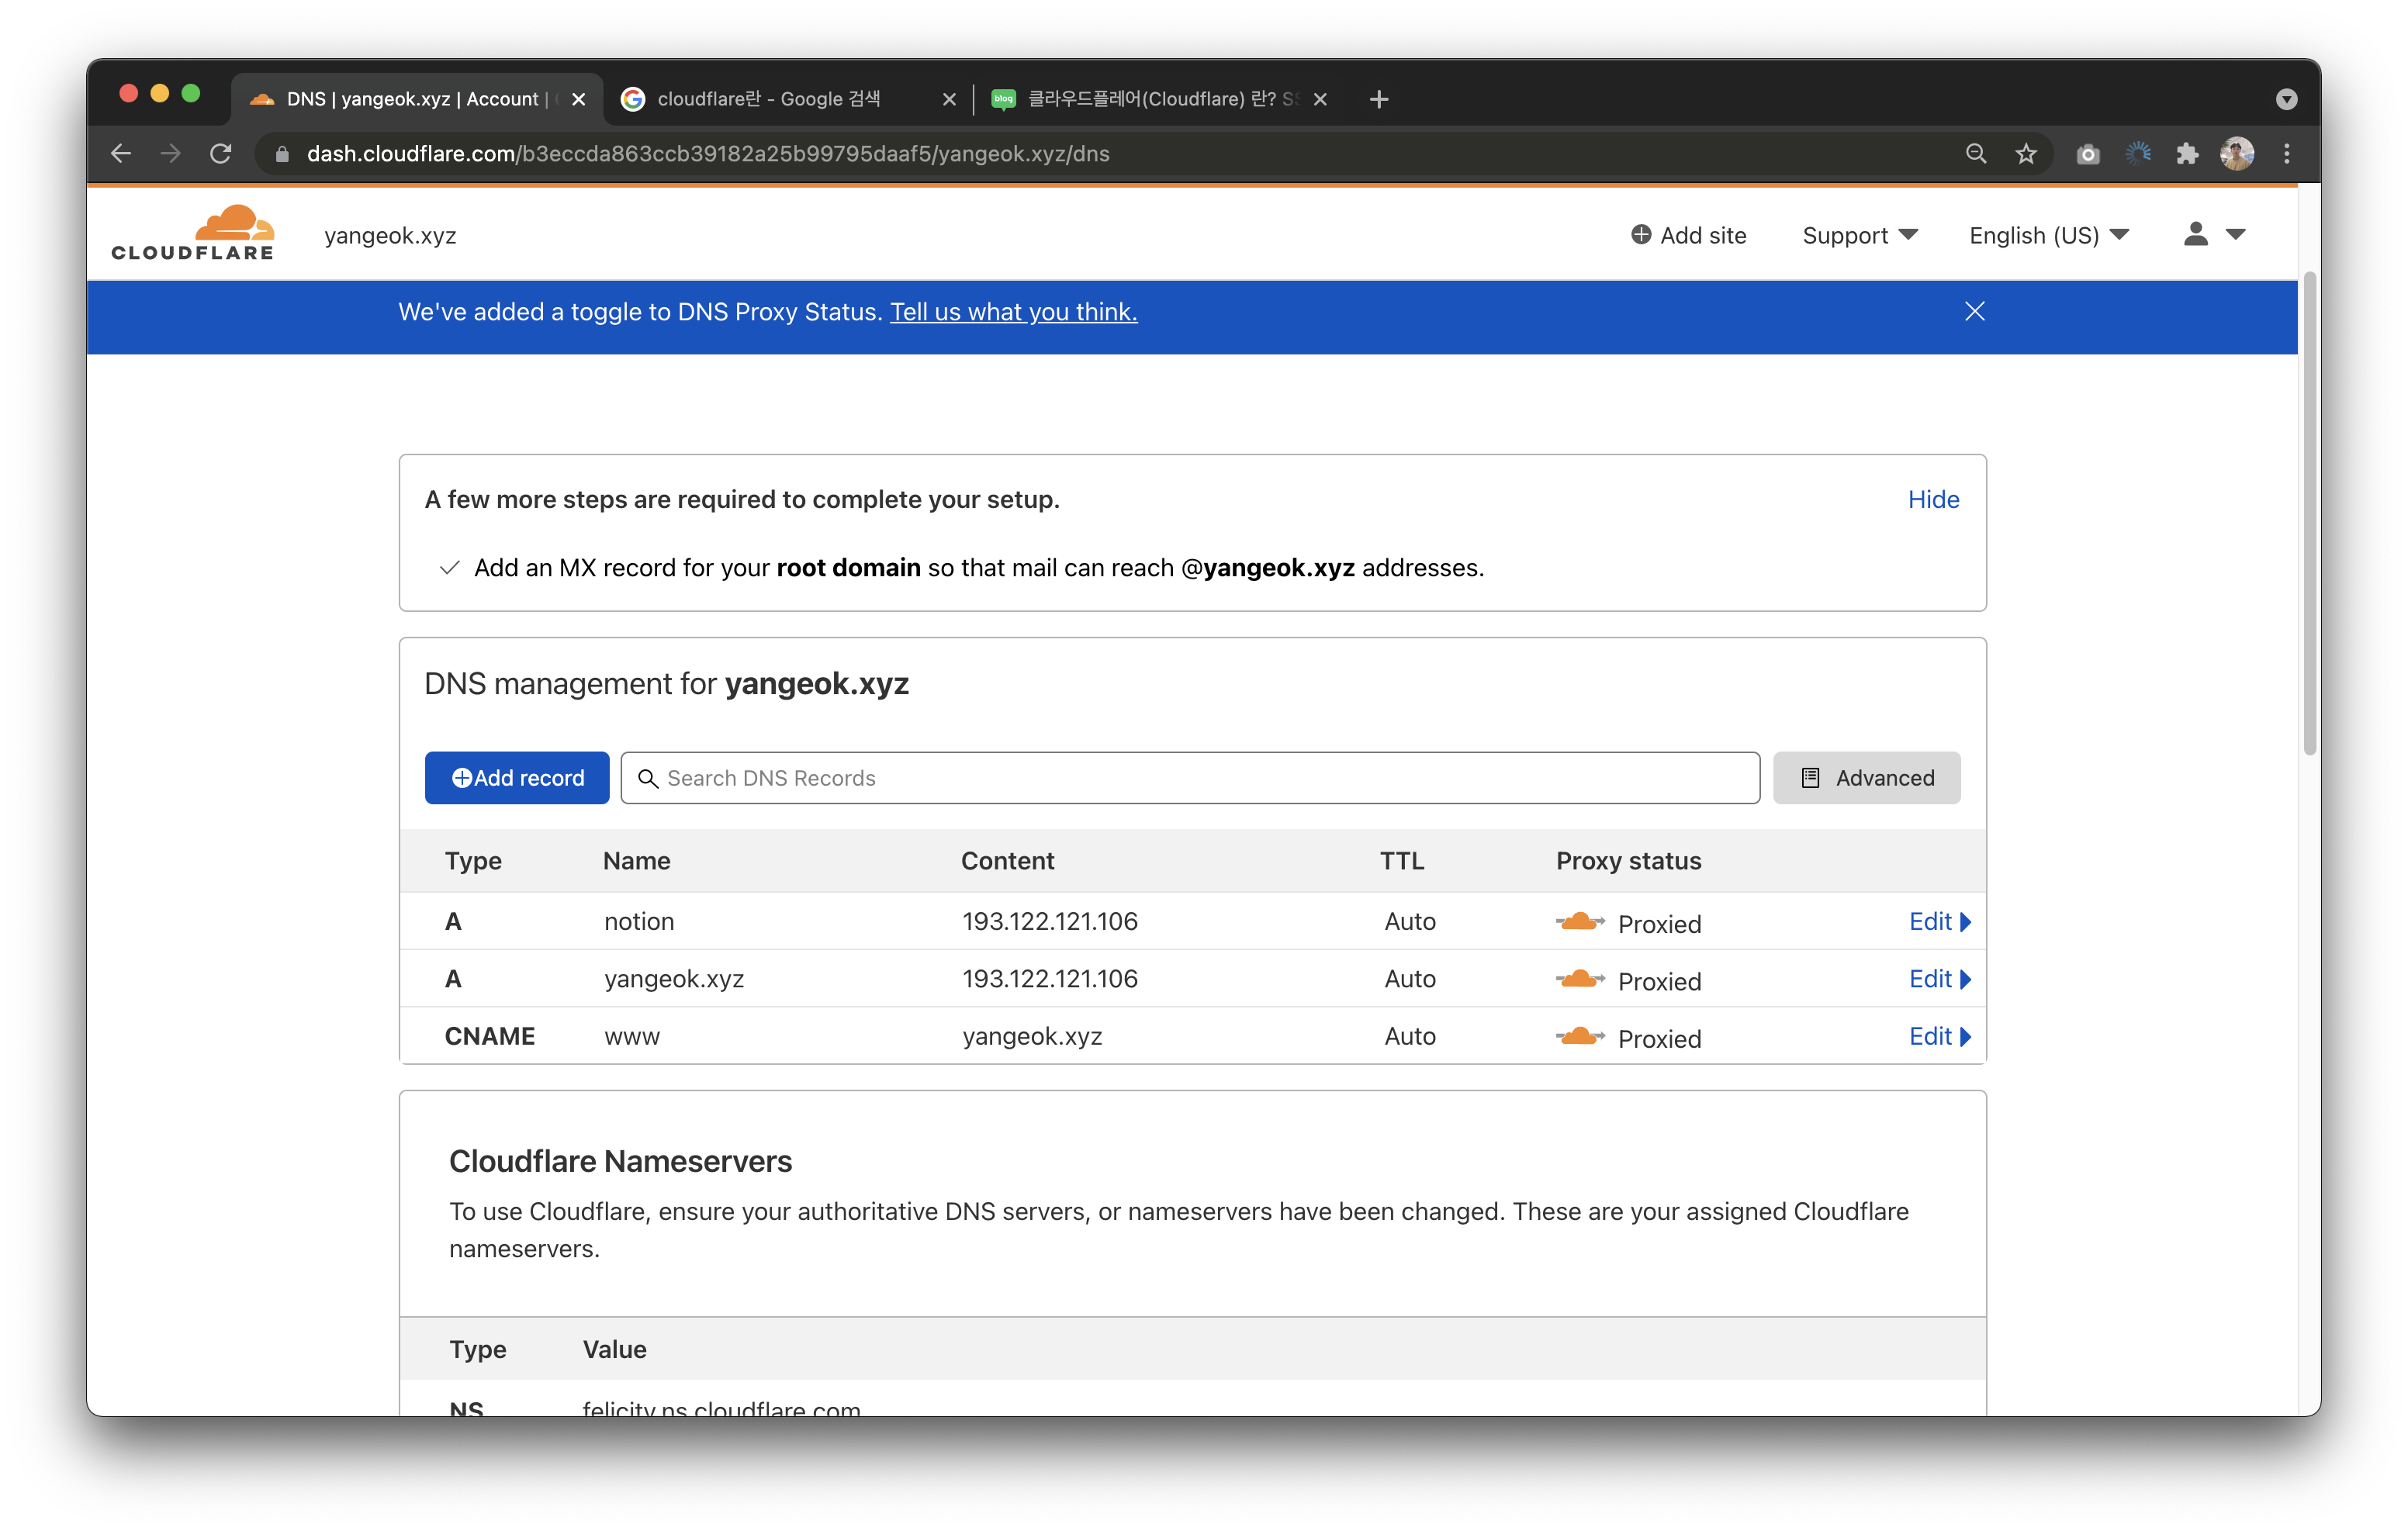
Task: Toggle proxy cloud for yangeok.xyz A record
Action: tap(1580, 979)
